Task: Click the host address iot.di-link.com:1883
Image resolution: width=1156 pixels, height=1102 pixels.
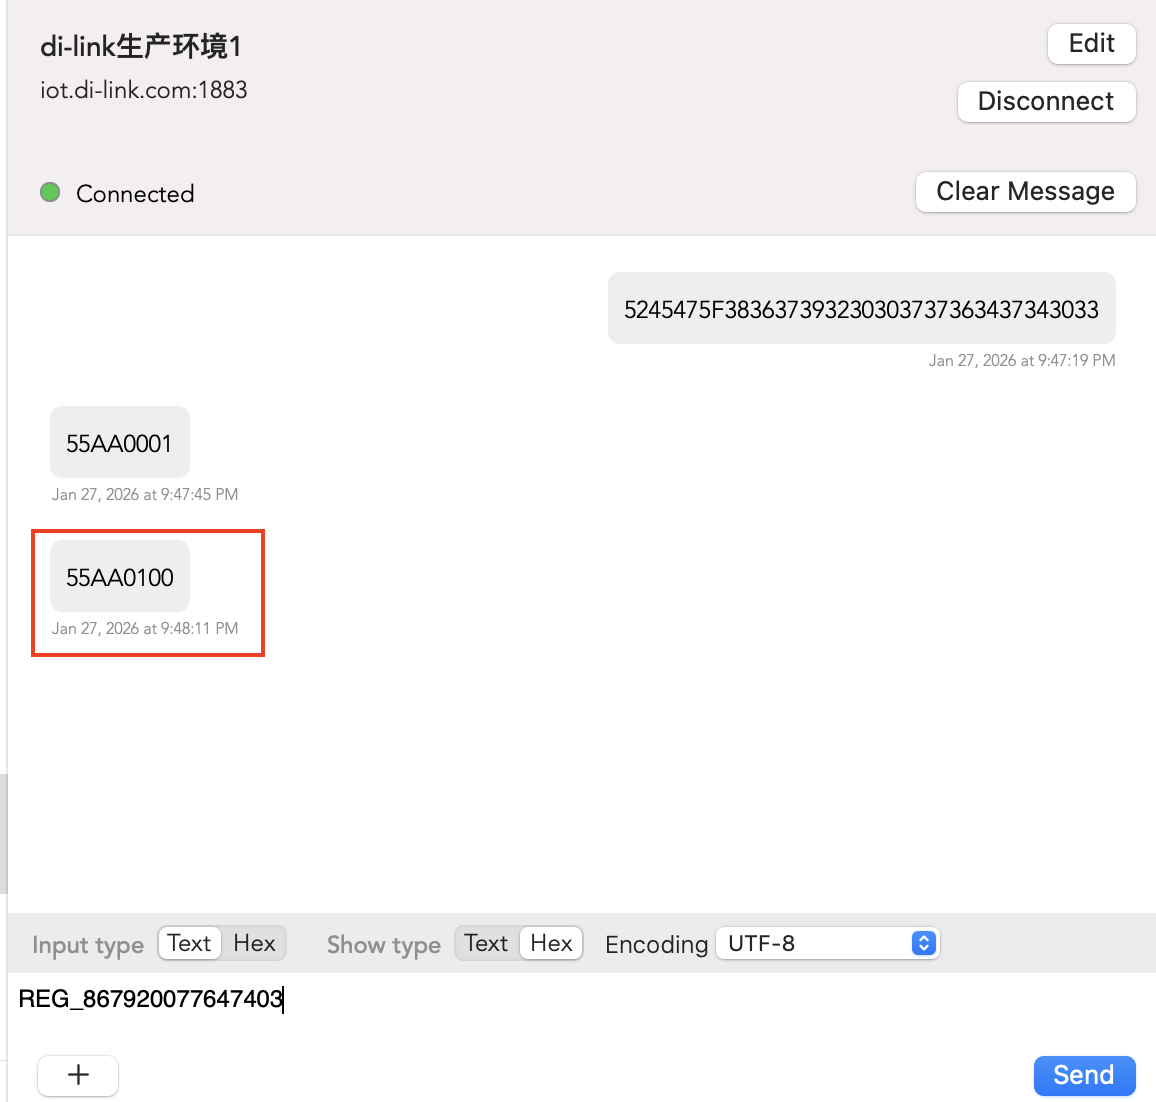Action: point(144,90)
